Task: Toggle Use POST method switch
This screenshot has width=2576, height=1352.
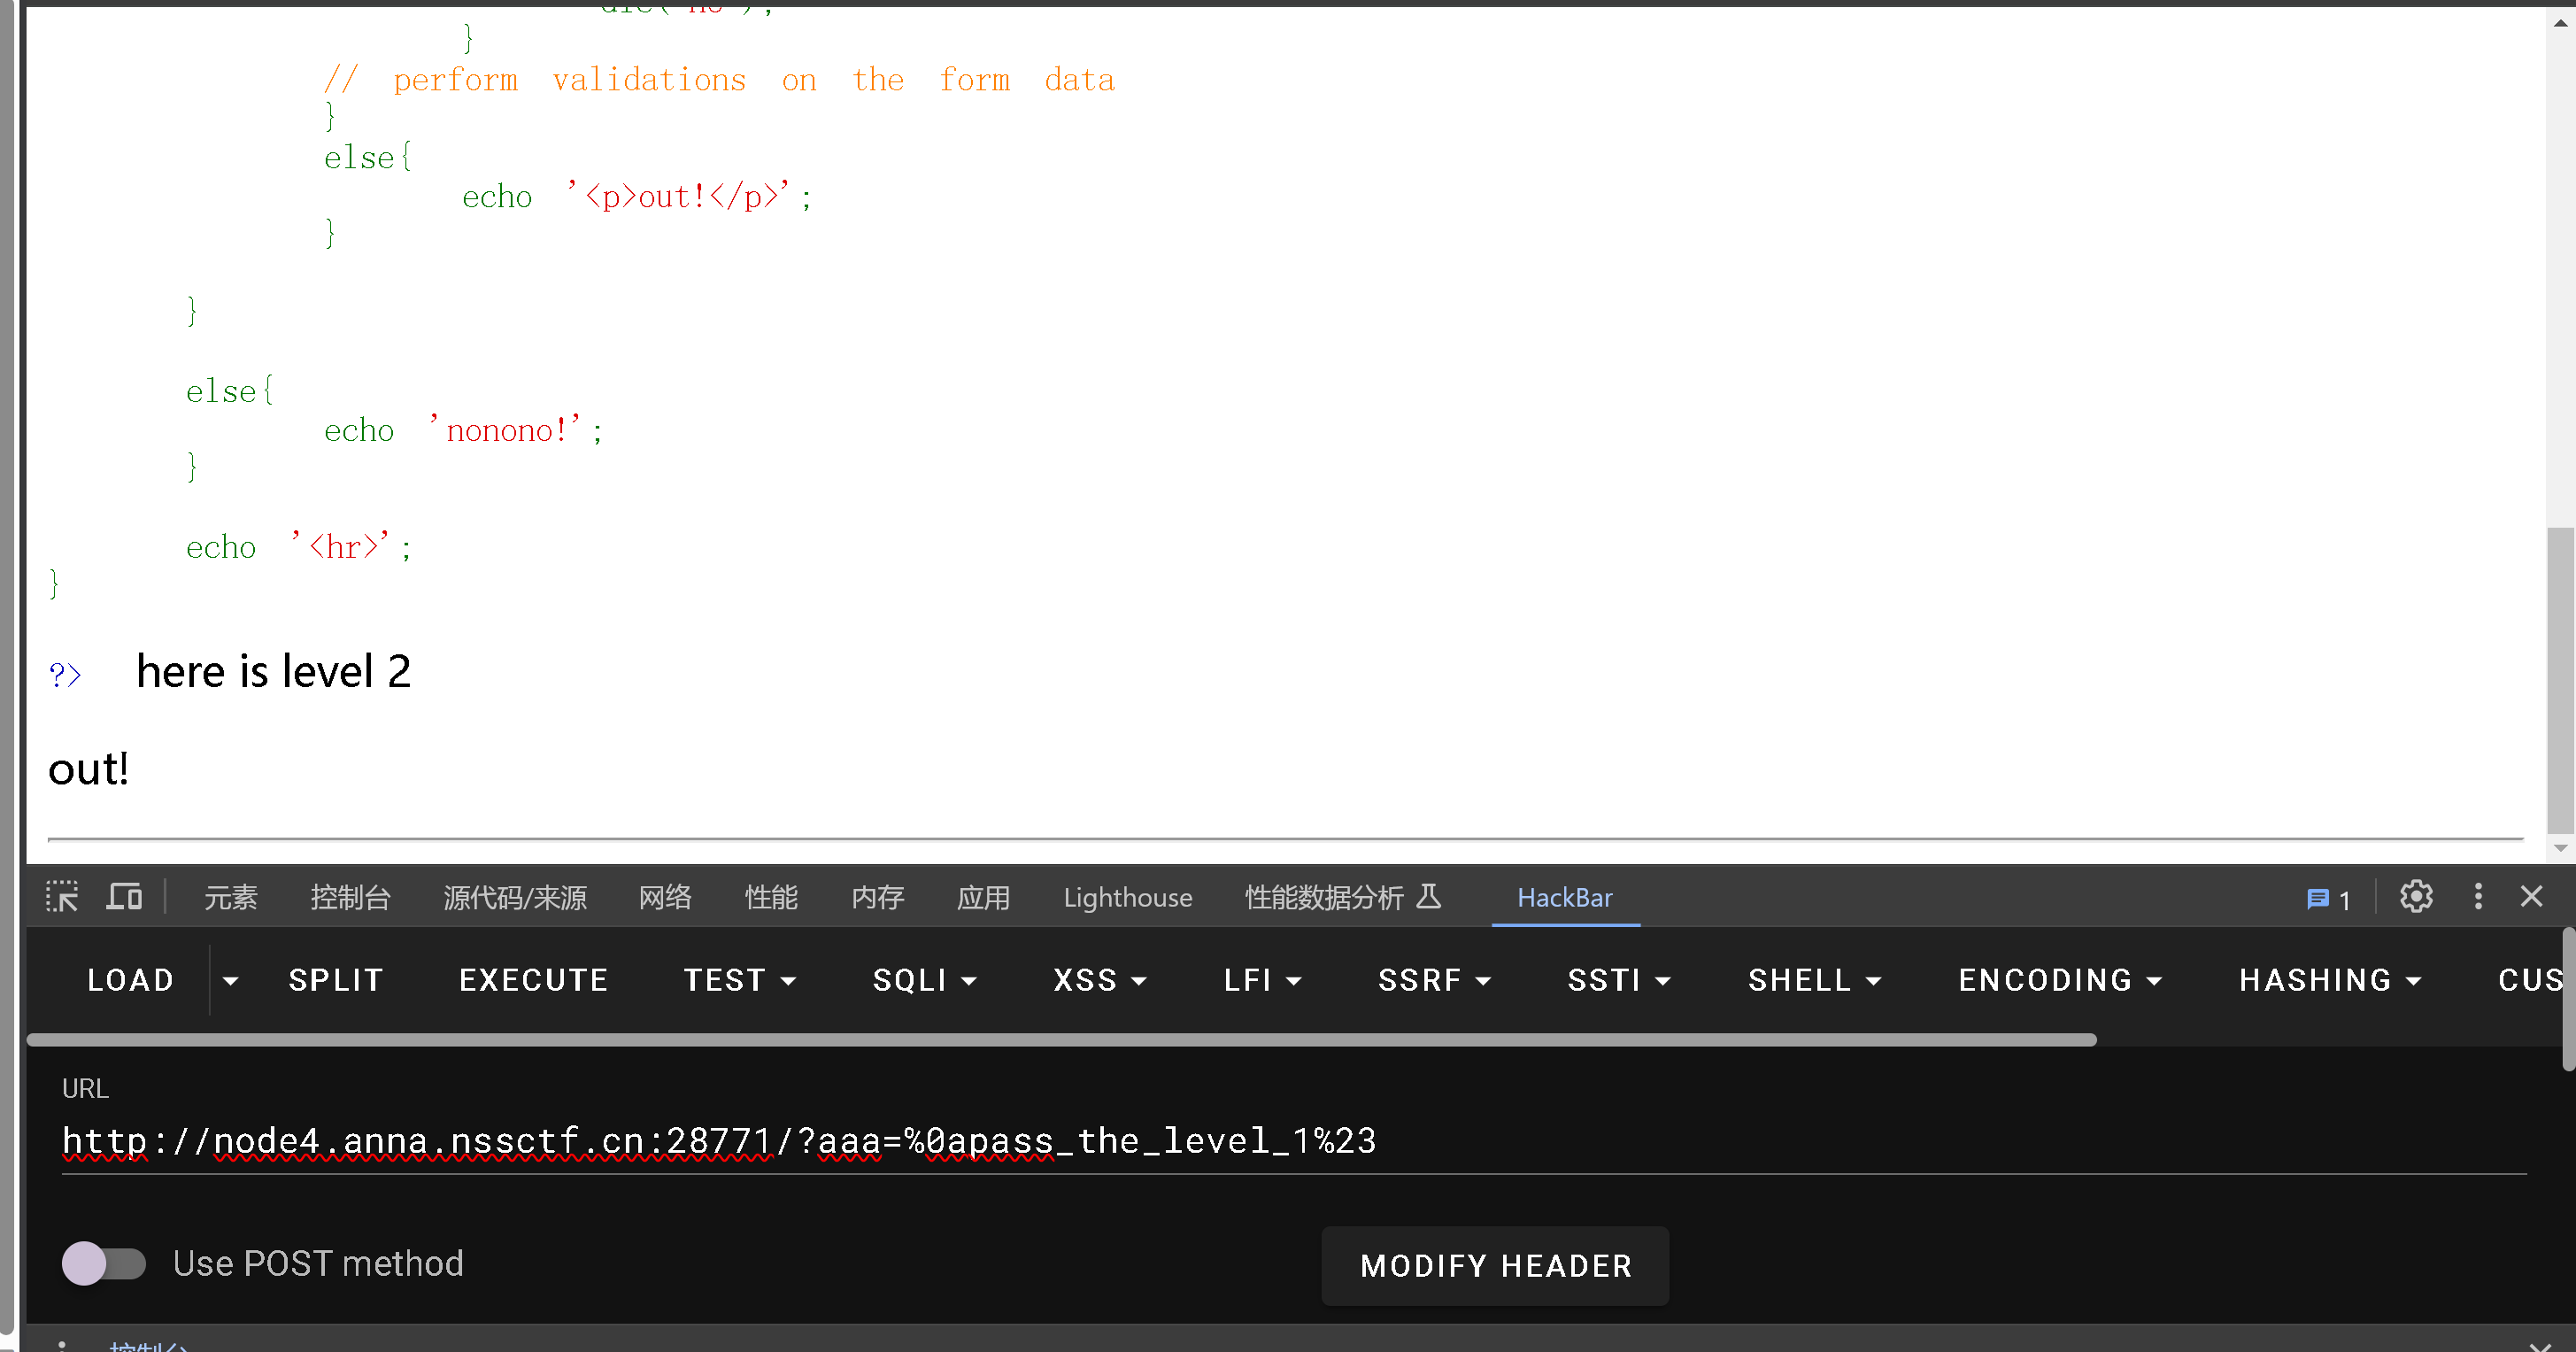Action: 103,1264
